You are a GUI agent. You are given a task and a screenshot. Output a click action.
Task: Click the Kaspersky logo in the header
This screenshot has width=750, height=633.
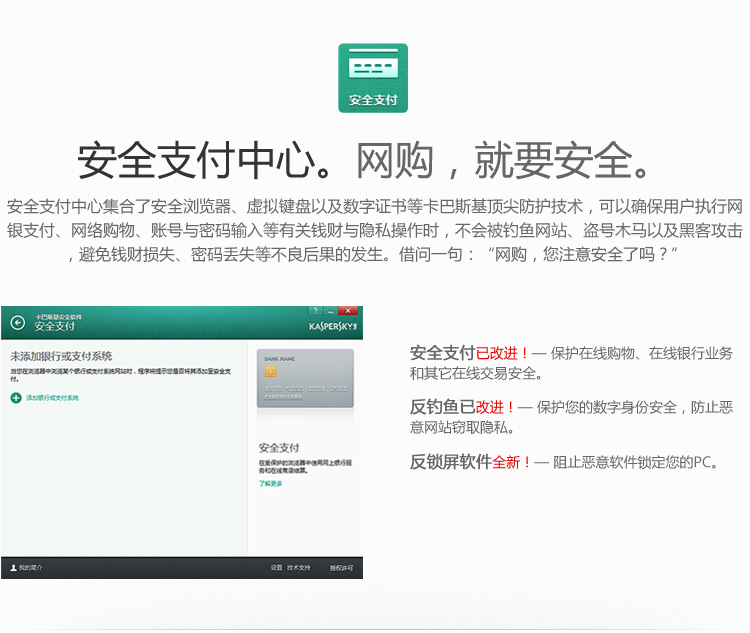332,326
